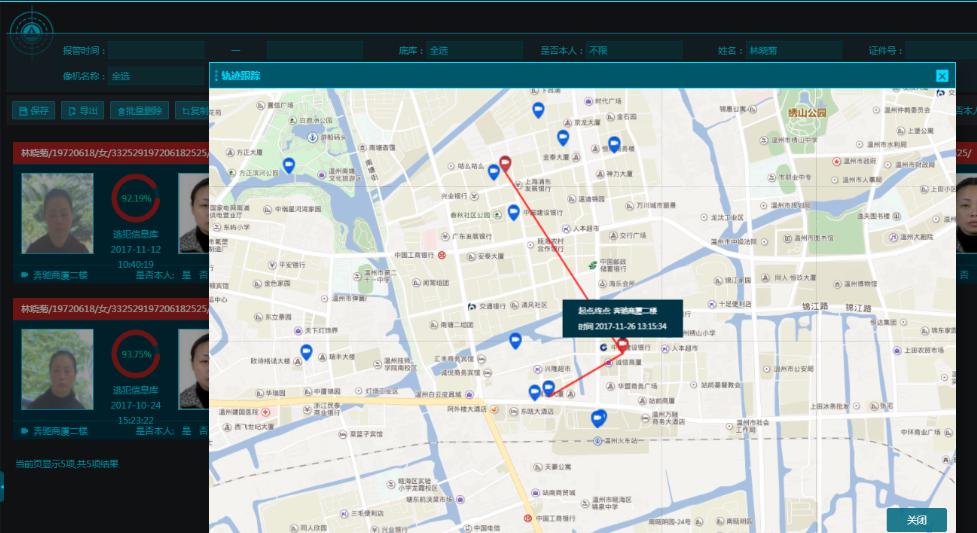Click the 保存 save button
This screenshot has height=533, width=977.
34,111
